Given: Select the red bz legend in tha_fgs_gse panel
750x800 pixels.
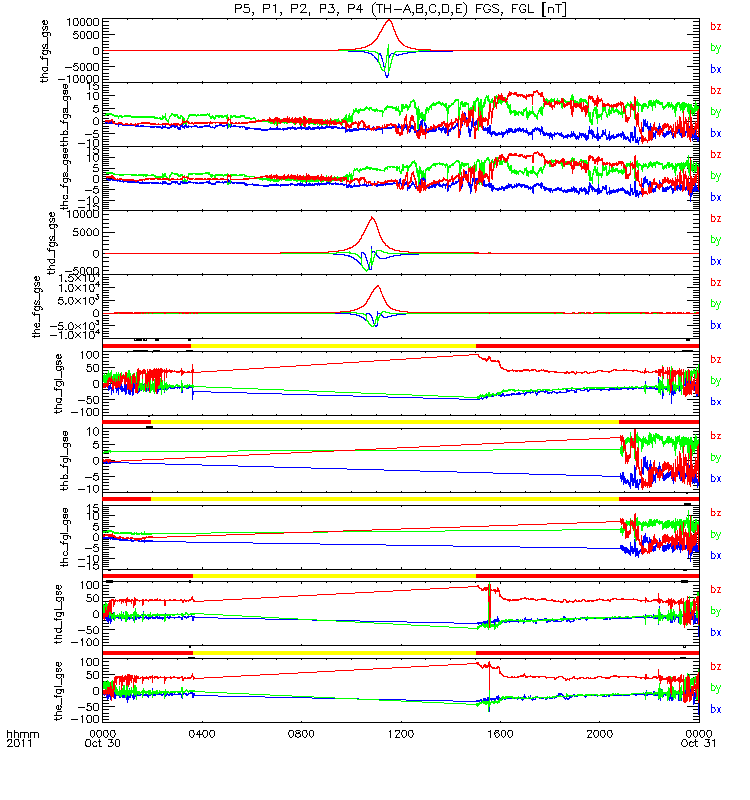Looking at the screenshot, I should pos(715,27).
